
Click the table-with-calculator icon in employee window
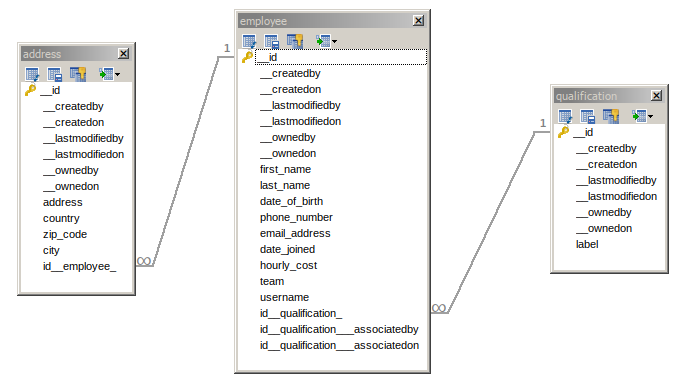pyautogui.click(x=272, y=41)
